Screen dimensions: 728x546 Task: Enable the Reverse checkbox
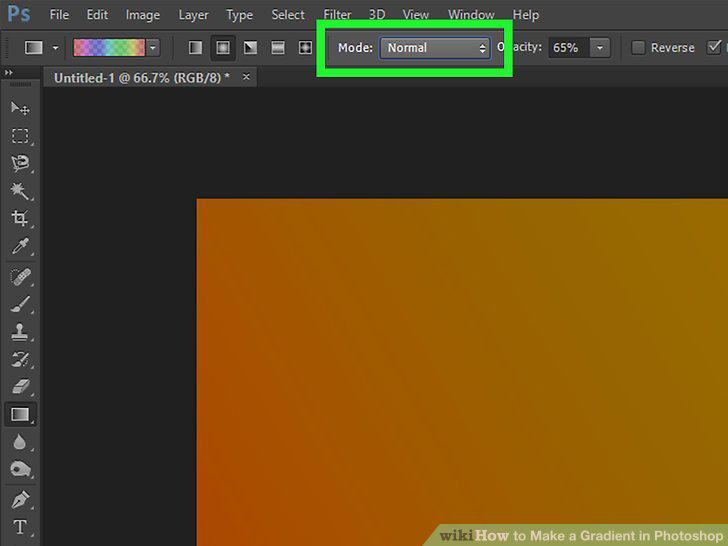638,47
